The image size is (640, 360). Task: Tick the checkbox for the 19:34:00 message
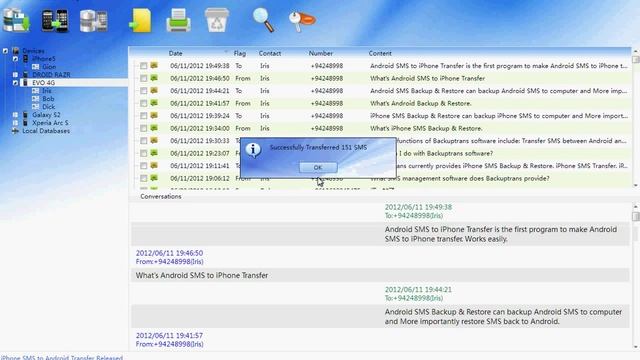point(144,128)
